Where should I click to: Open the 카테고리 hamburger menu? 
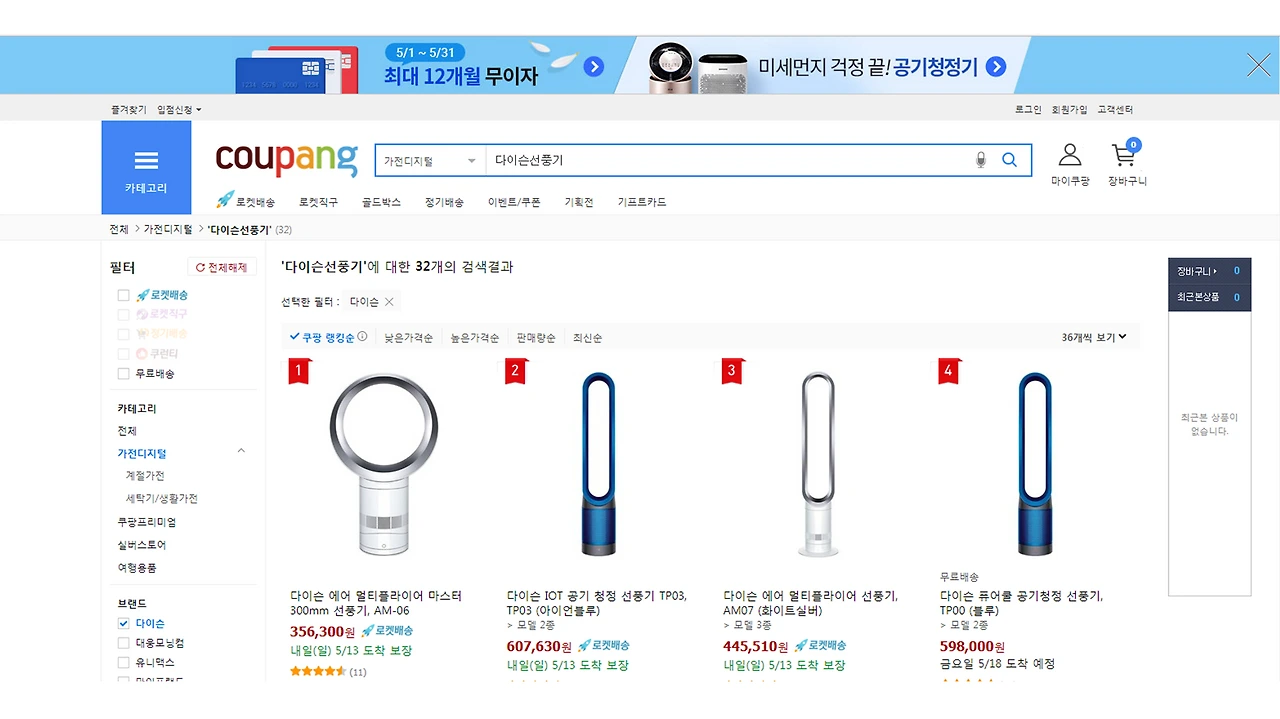(146, 160)
